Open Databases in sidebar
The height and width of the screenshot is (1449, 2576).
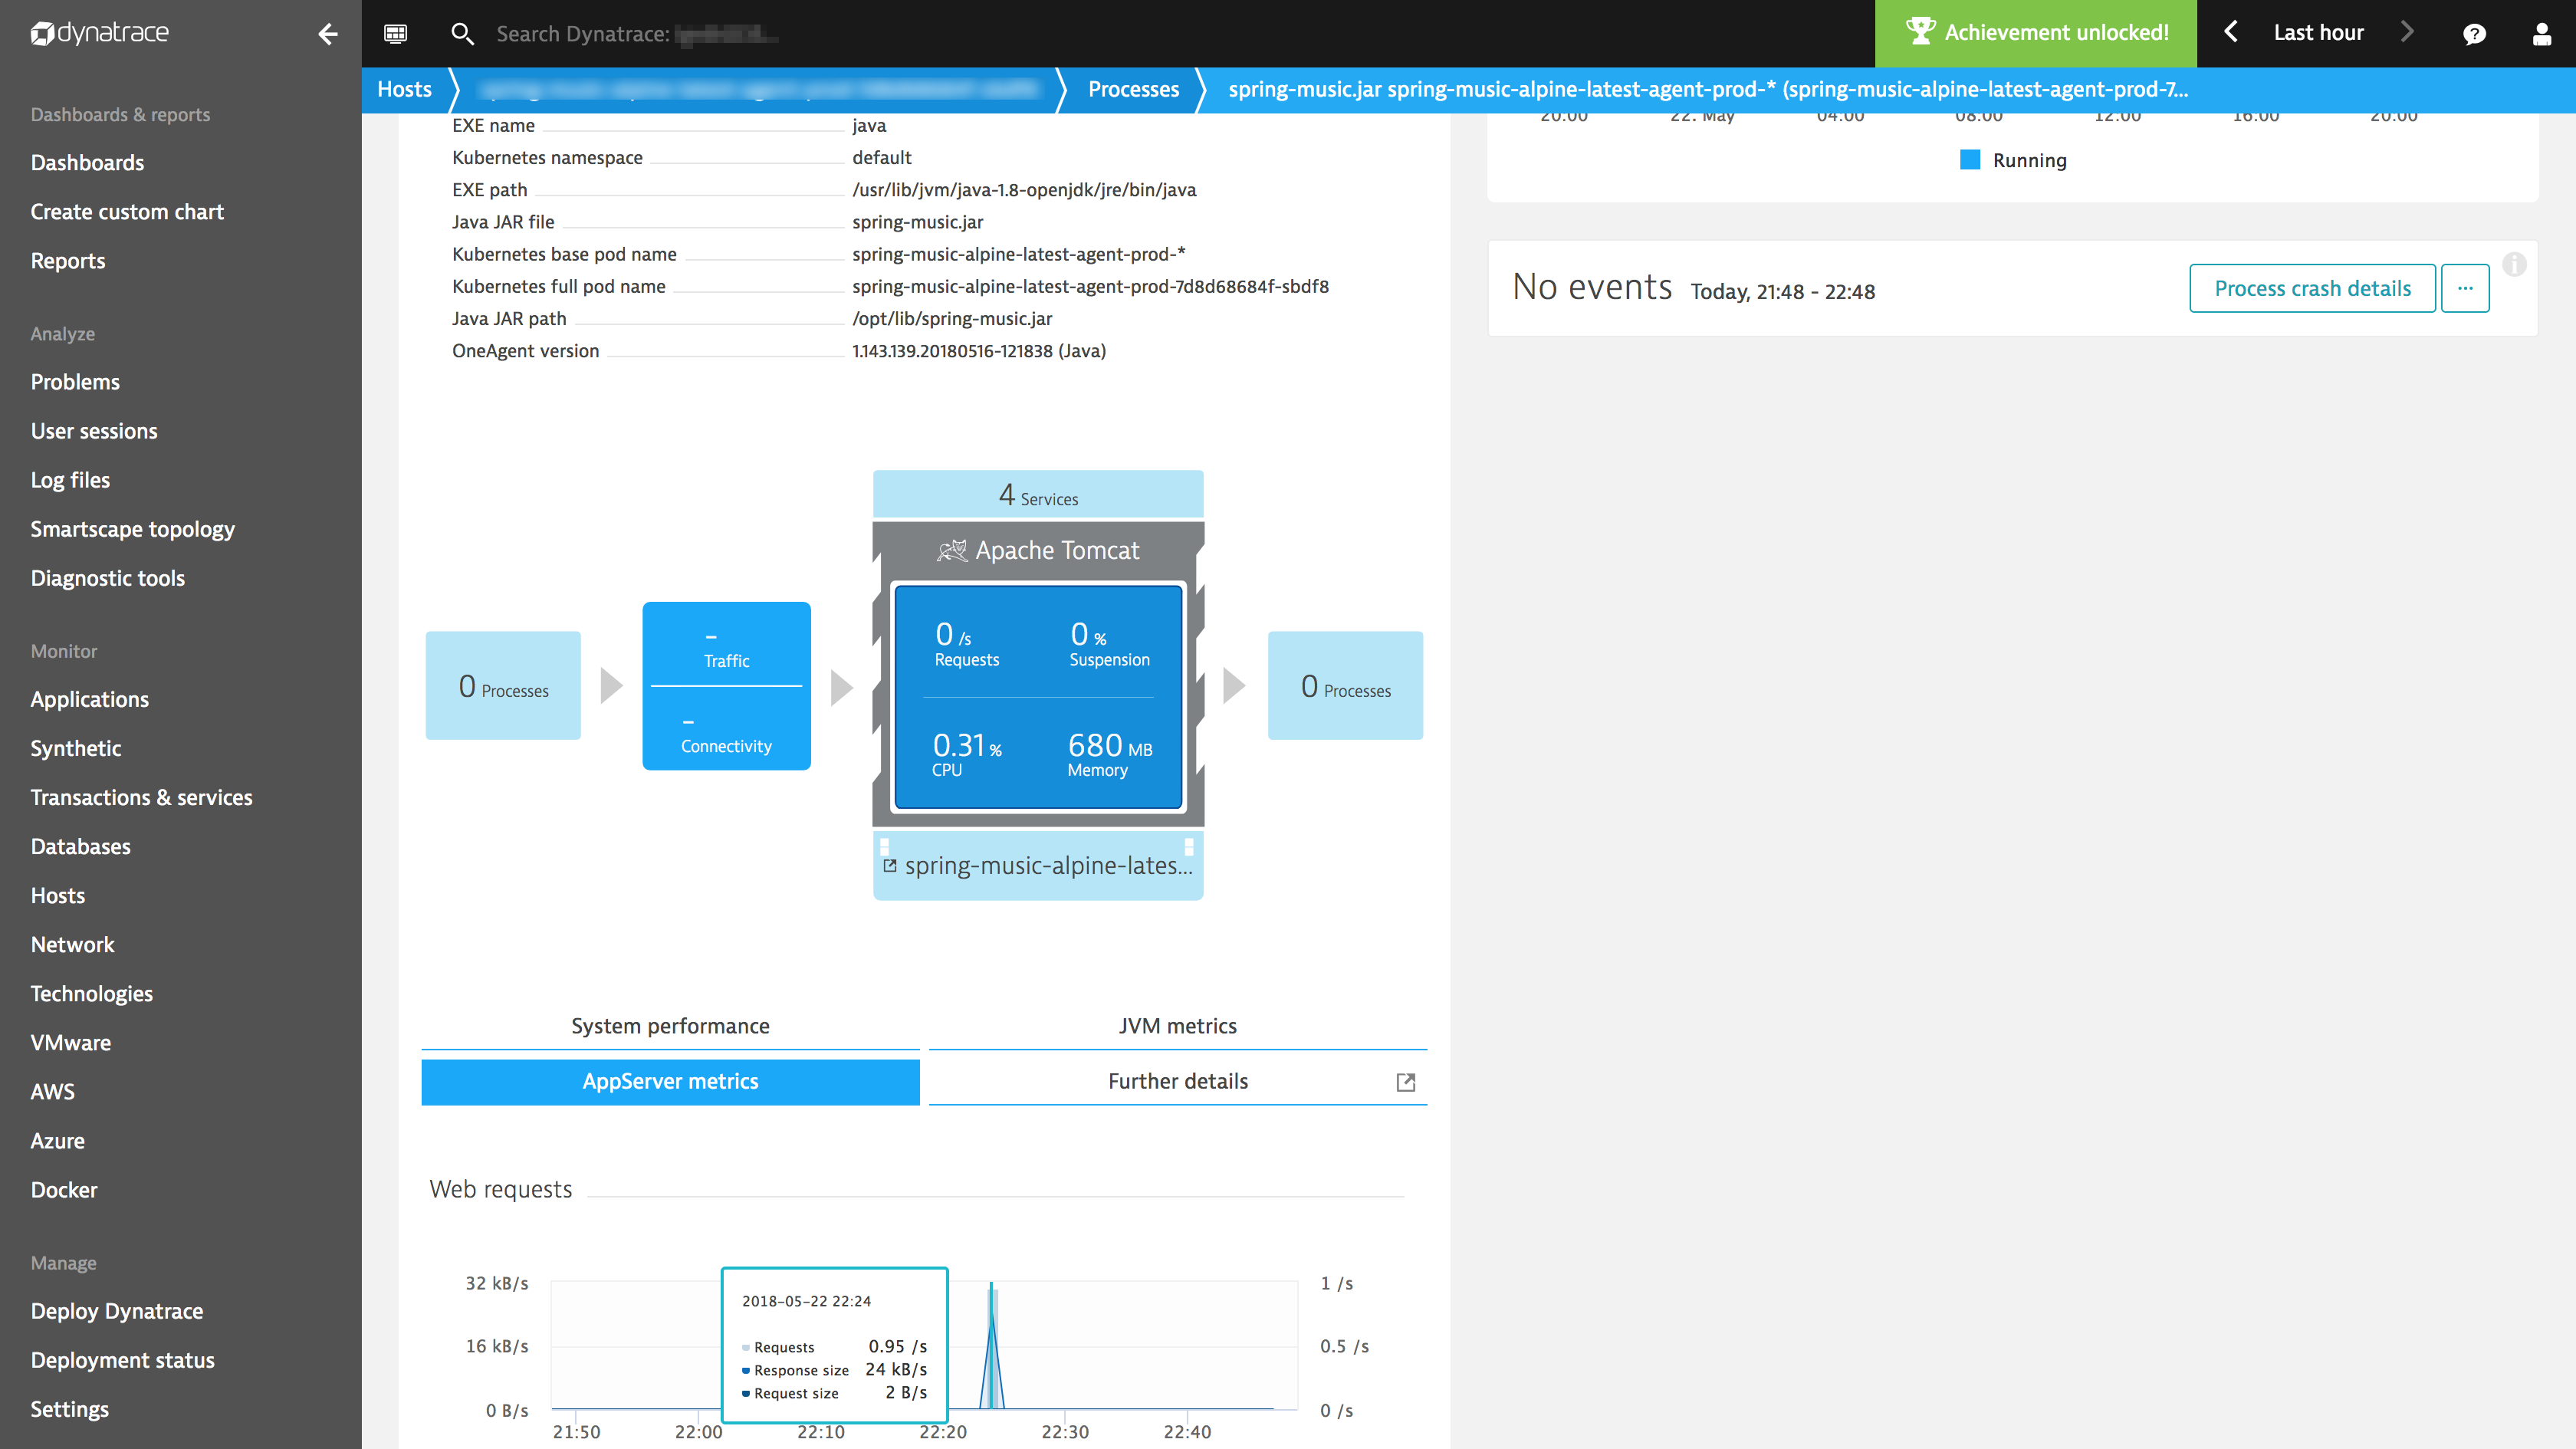[x=80, y=846]
